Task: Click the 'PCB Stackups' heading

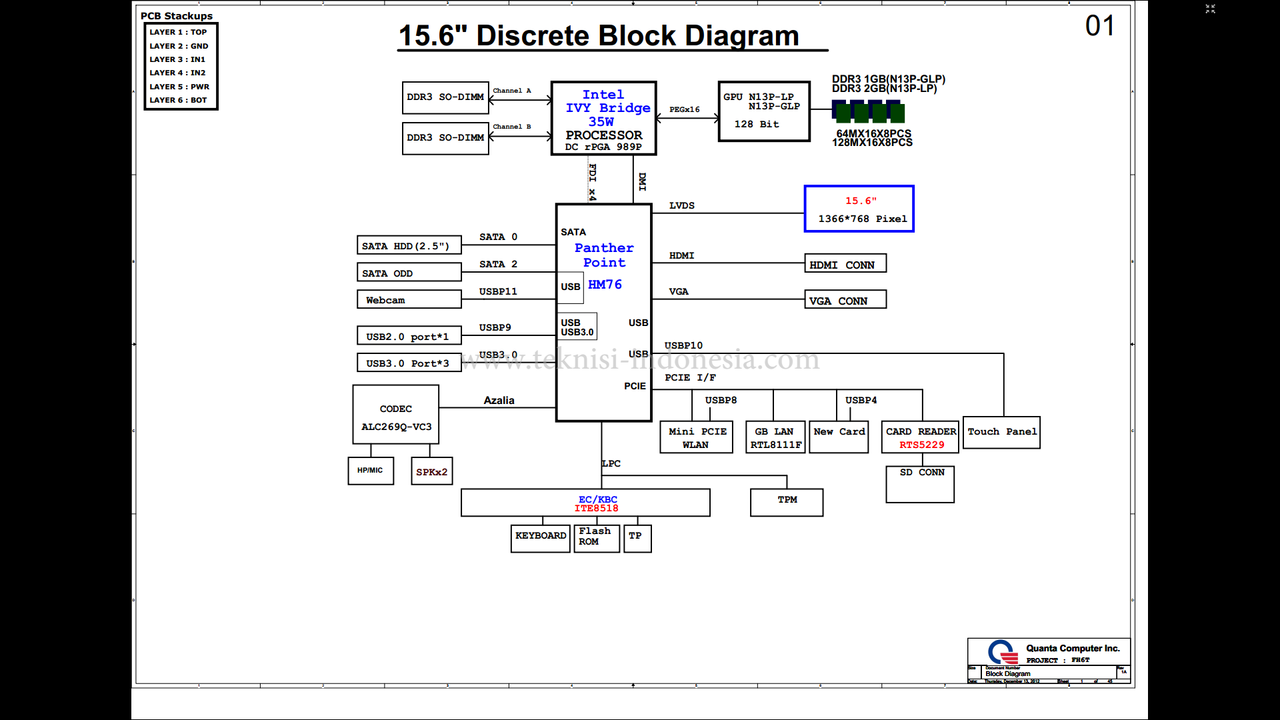Action: [177, 16]
